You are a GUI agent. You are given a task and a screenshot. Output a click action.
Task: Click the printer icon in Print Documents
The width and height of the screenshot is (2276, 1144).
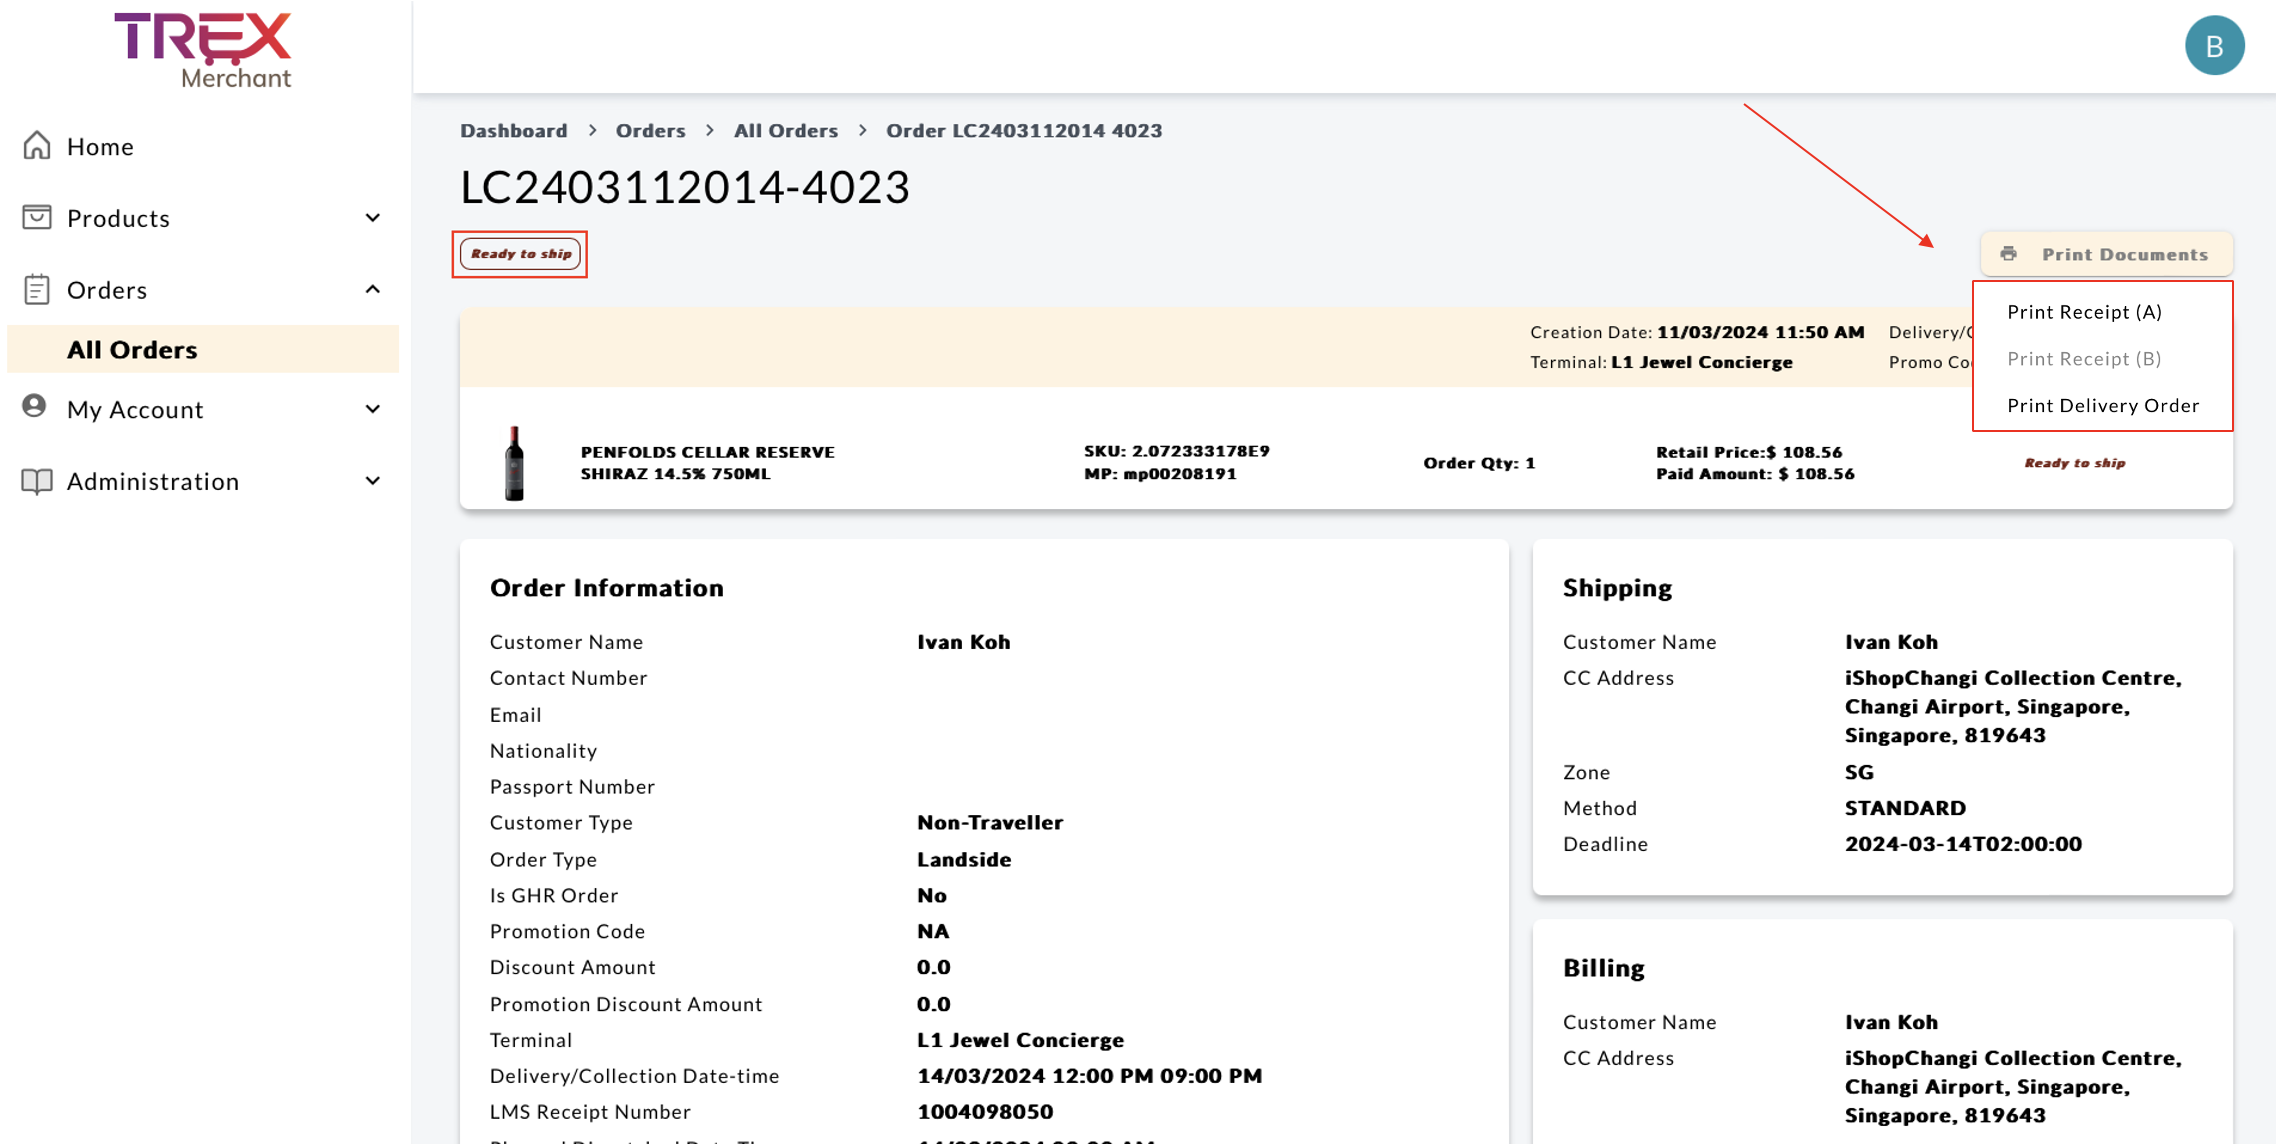[x=2008, y=254]
